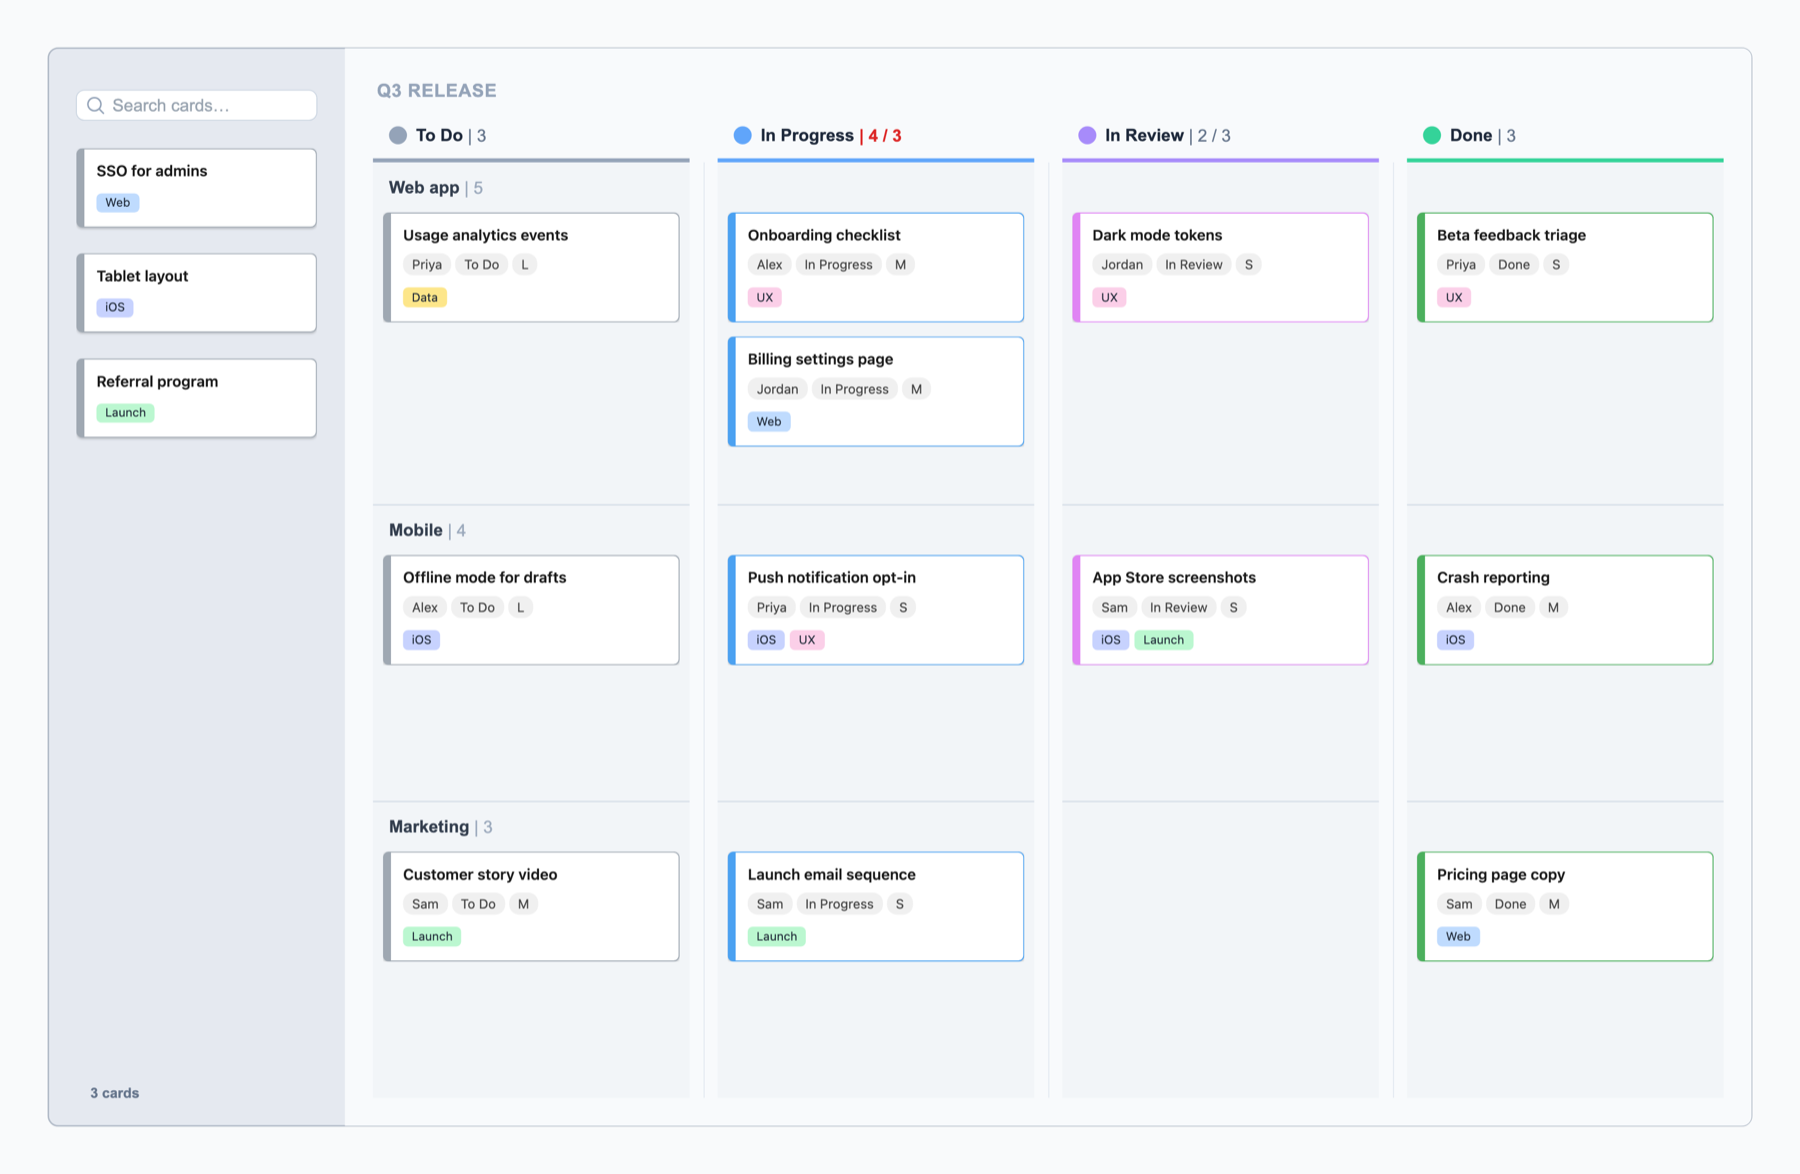The height and width of the screenshot is (1174, 1800).
Task: Open the Onboarding checklist card
Action: point(876,267)
